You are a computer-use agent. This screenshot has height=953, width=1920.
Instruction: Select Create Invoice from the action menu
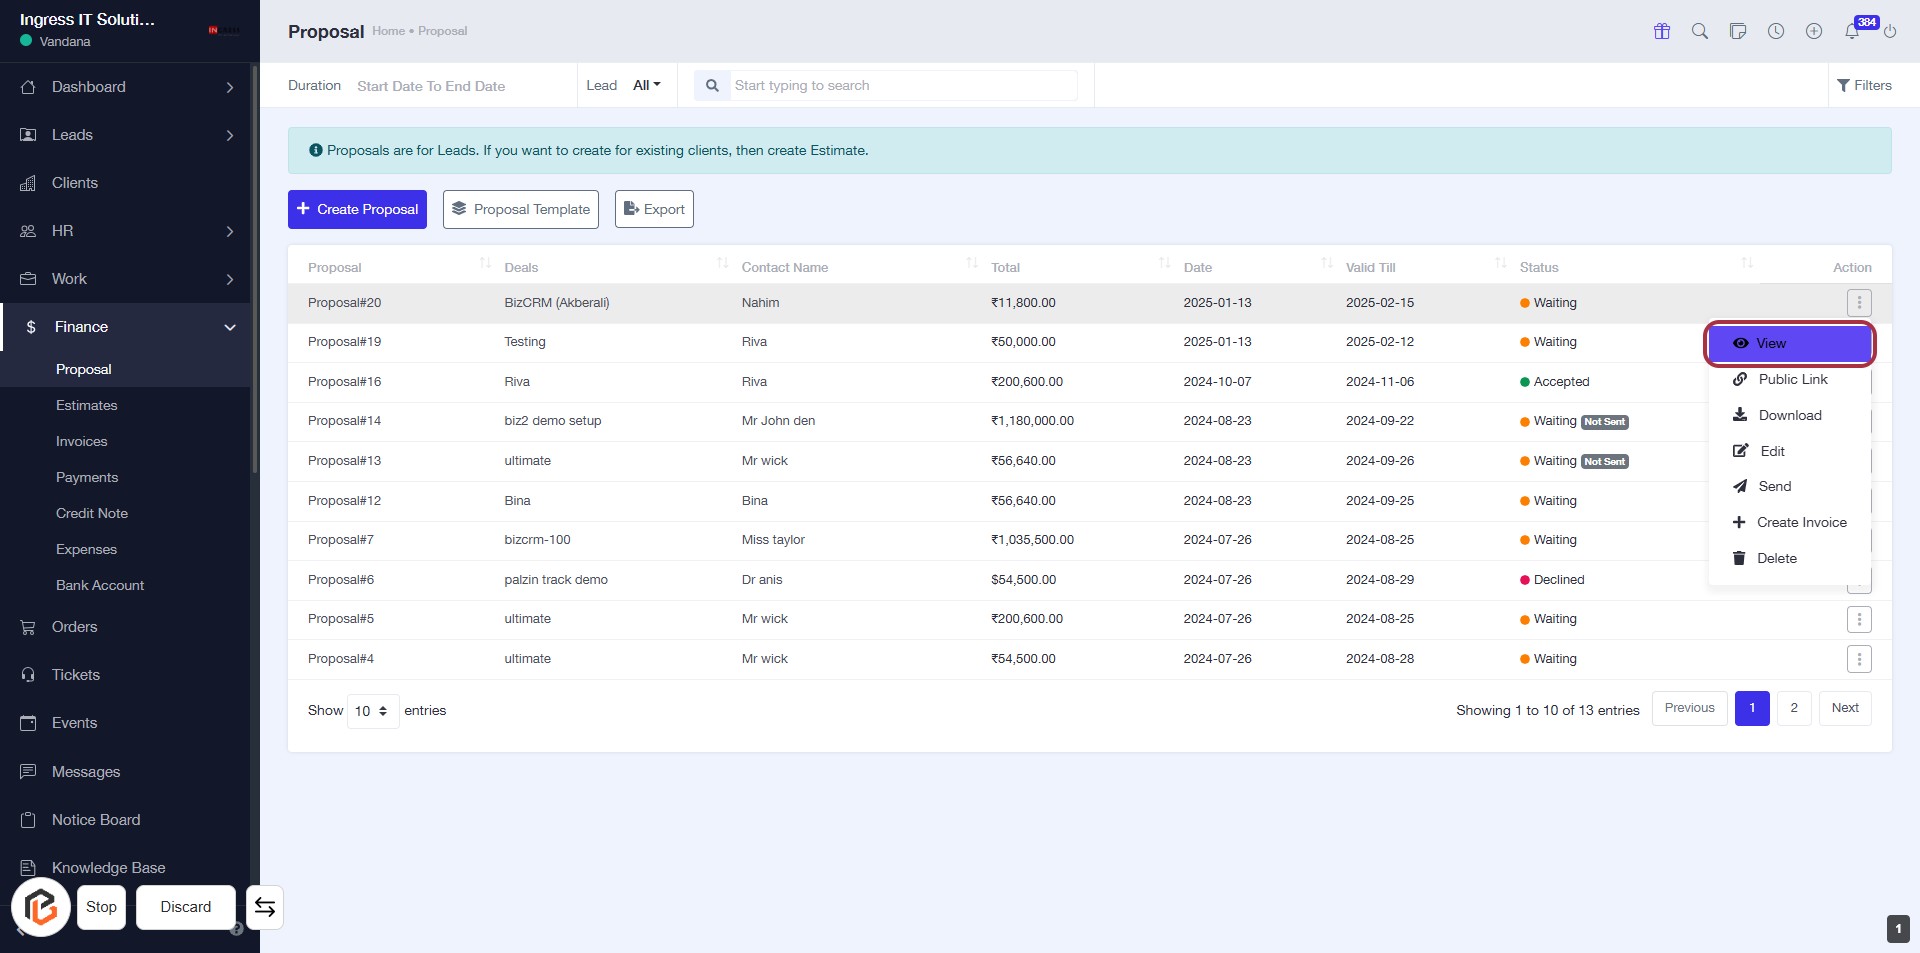(x=1801, y=522)
